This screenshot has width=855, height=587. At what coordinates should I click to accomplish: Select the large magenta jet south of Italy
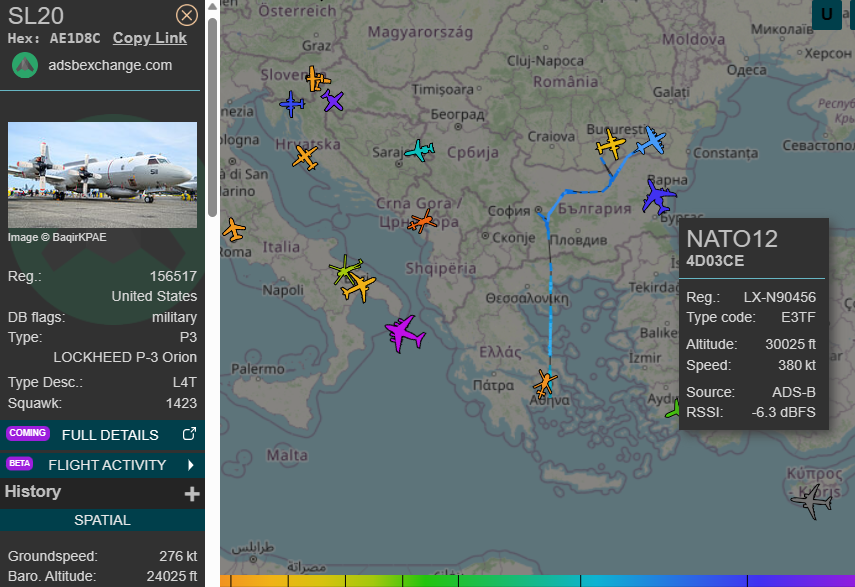click(405, 334)
